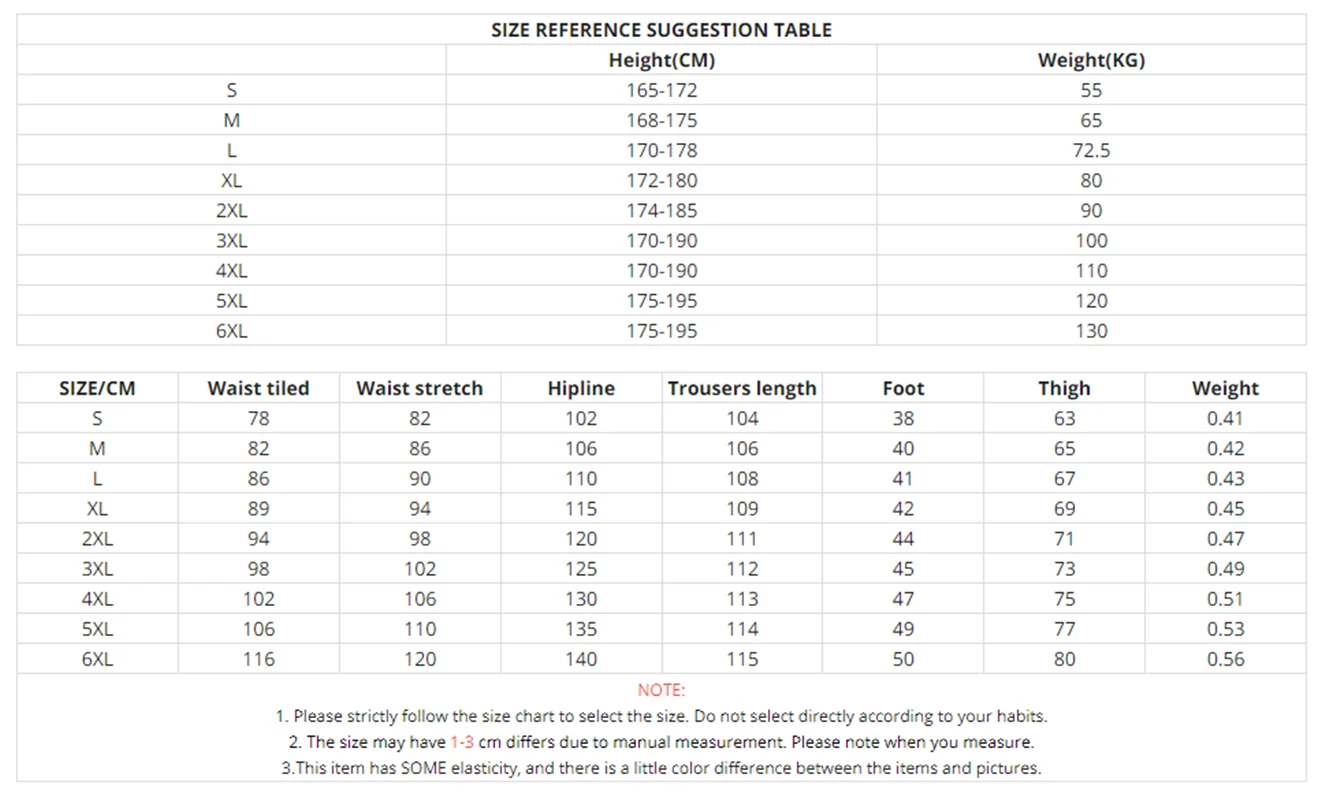Click the SIZE/CM header cell
The image size is (1336, 800).
pos(97,389)
